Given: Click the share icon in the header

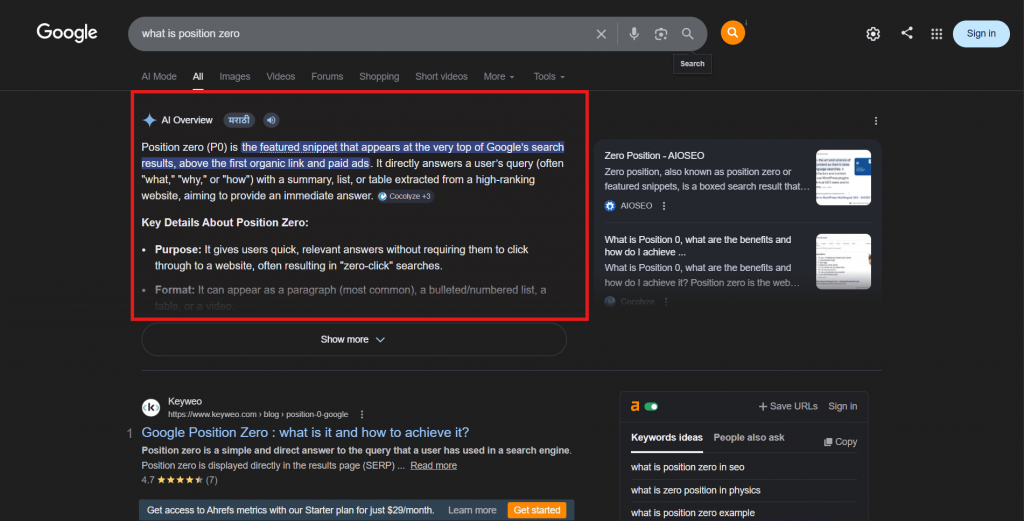Looking at the screenshot, I should pos(907,33).
